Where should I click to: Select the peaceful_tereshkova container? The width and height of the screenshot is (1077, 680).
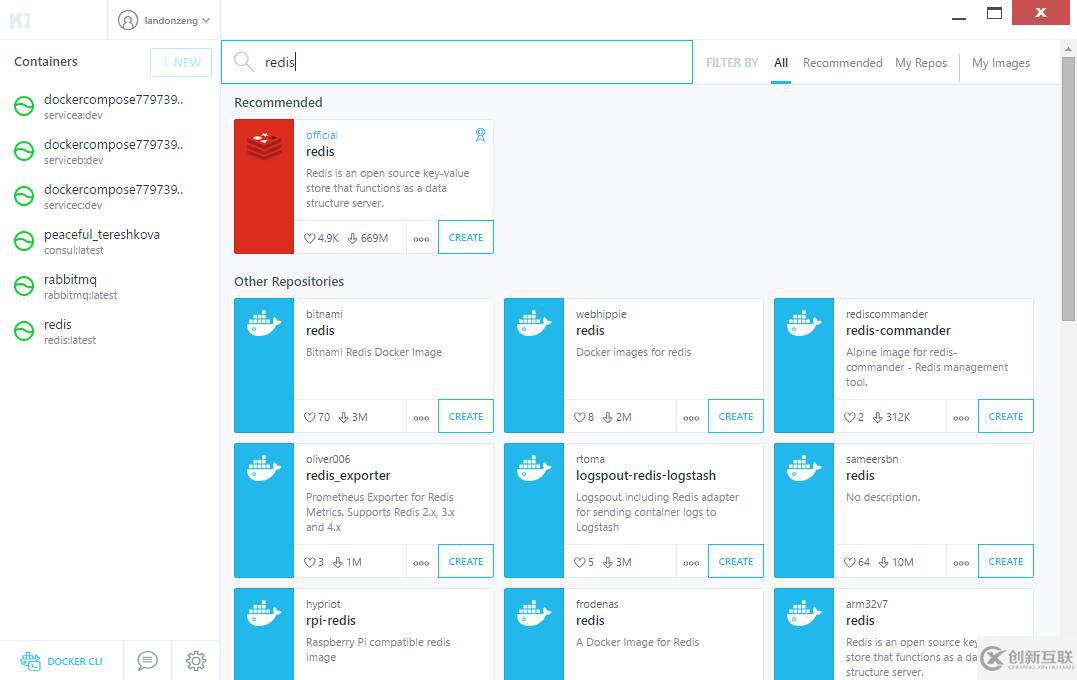[110, 241]
